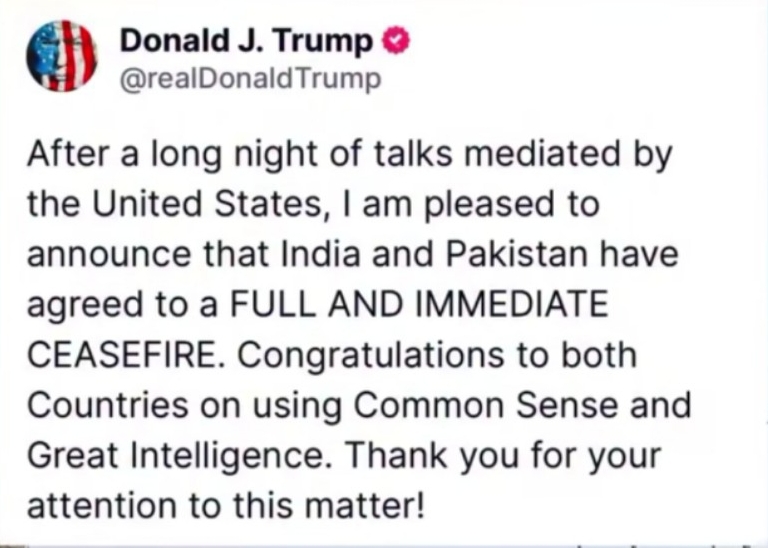Click the red verified checkmark badge
This screenshot has height=548, width=768.
pos(395,42)
